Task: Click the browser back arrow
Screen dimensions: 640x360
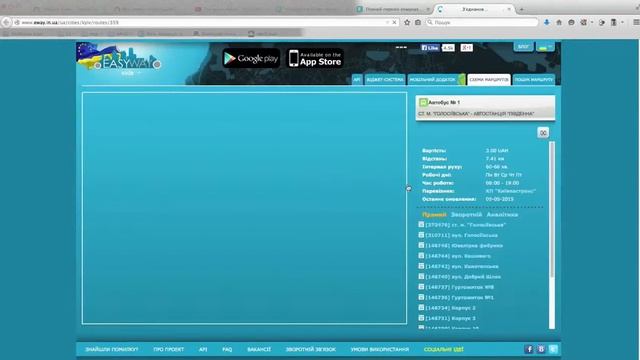Action: (6, 22)
